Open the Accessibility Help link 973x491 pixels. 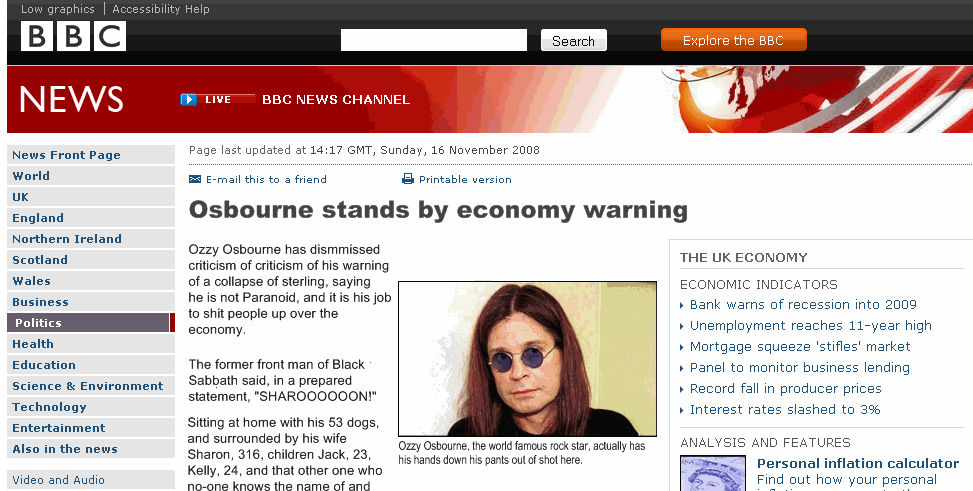(x=161, y=9)
